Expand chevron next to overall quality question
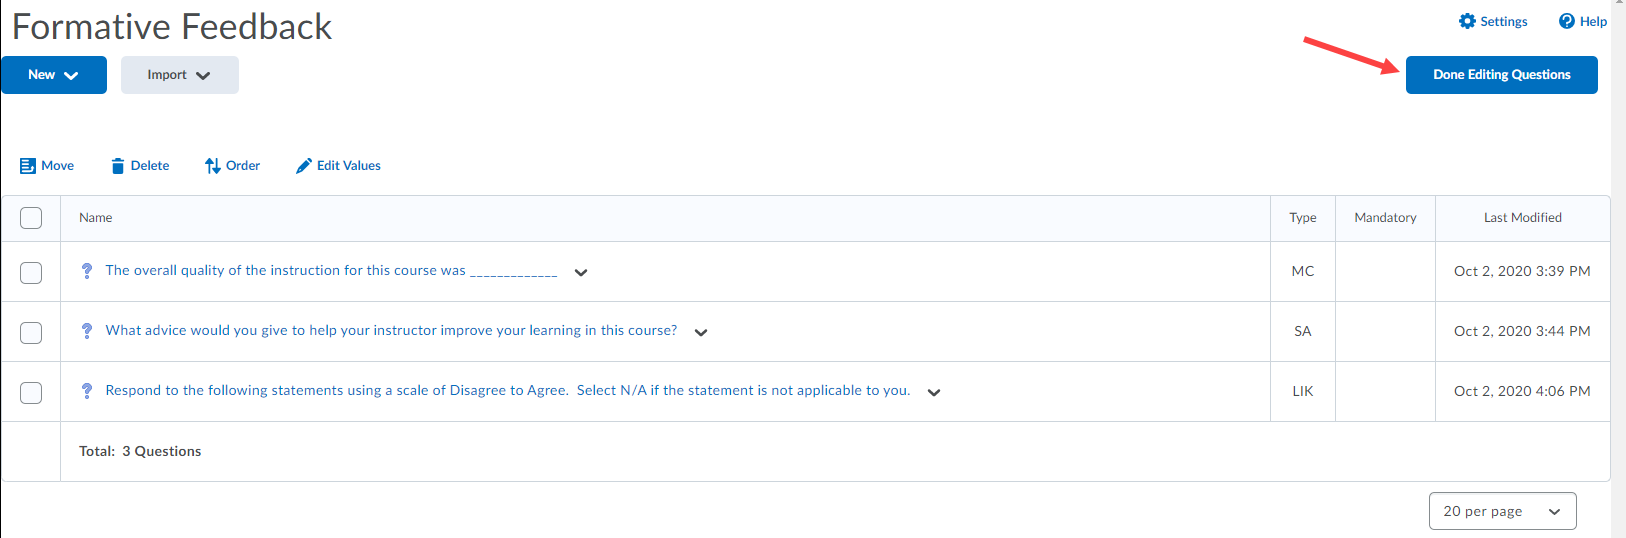 (581, 272)
